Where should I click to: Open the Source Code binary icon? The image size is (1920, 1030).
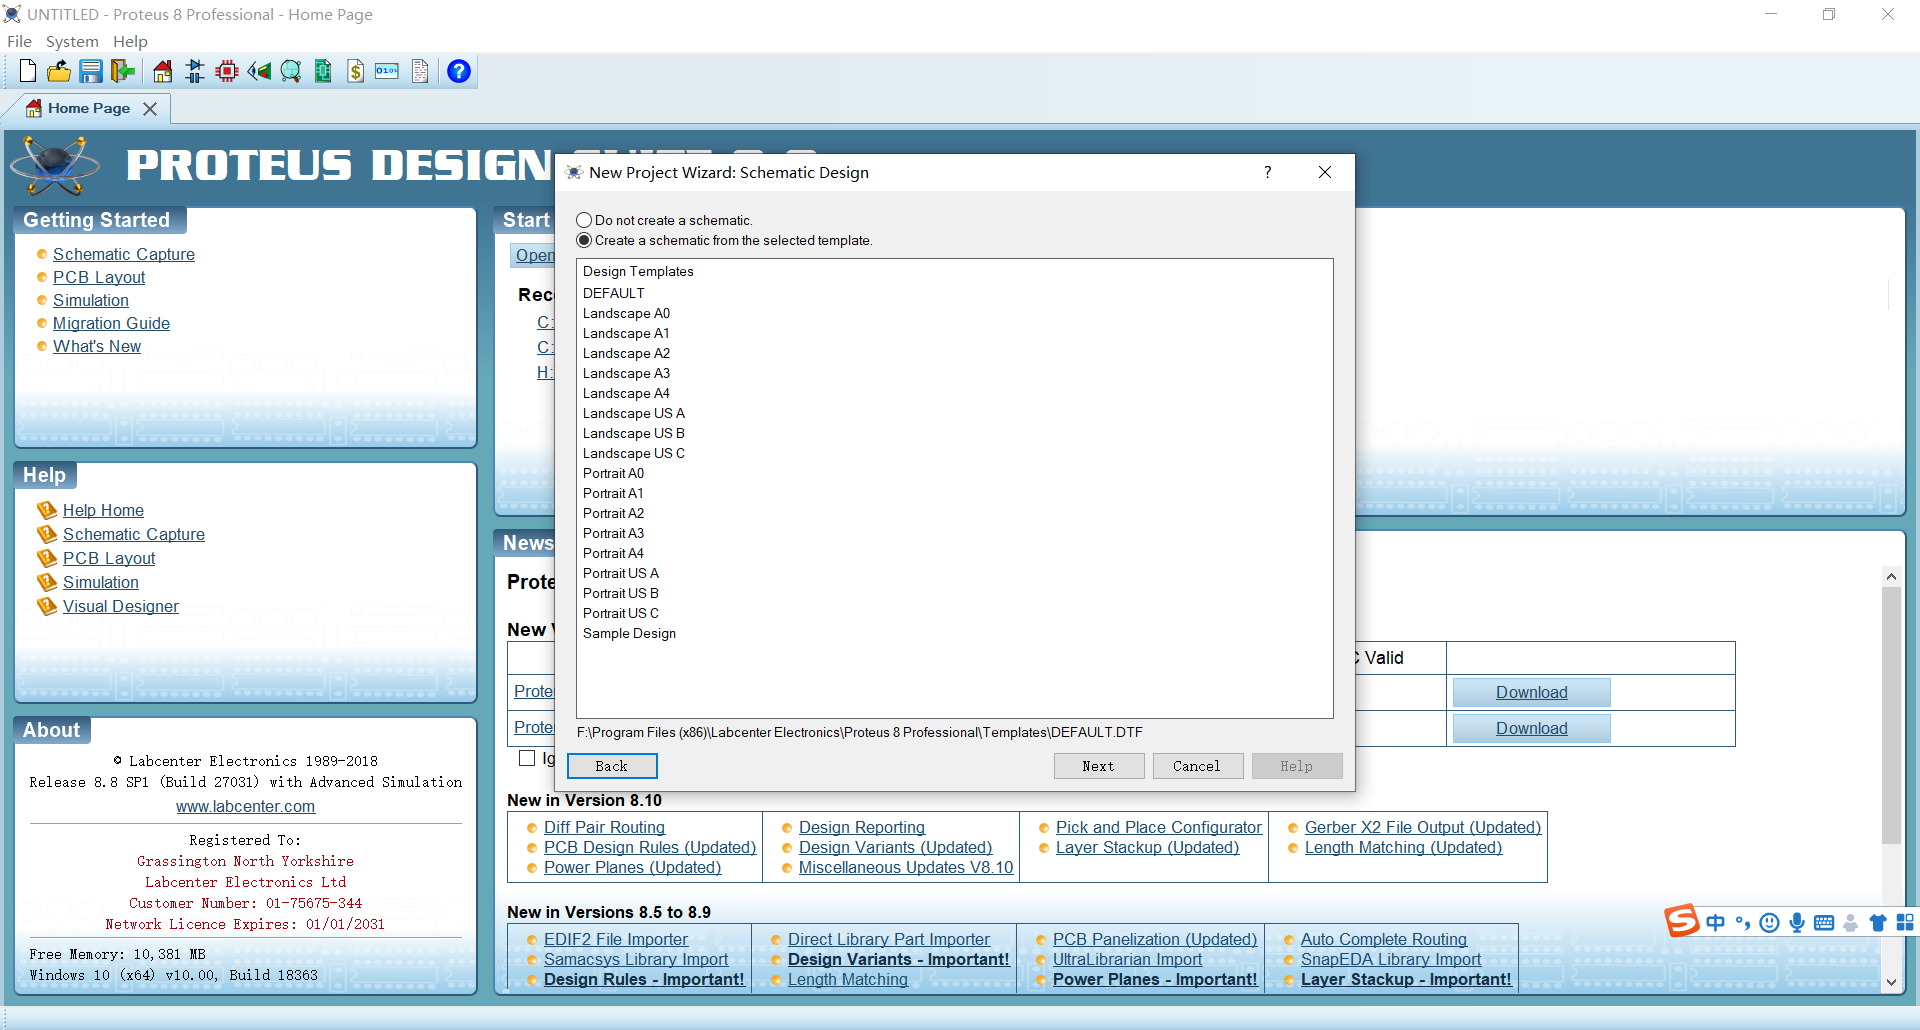[387, 71]
